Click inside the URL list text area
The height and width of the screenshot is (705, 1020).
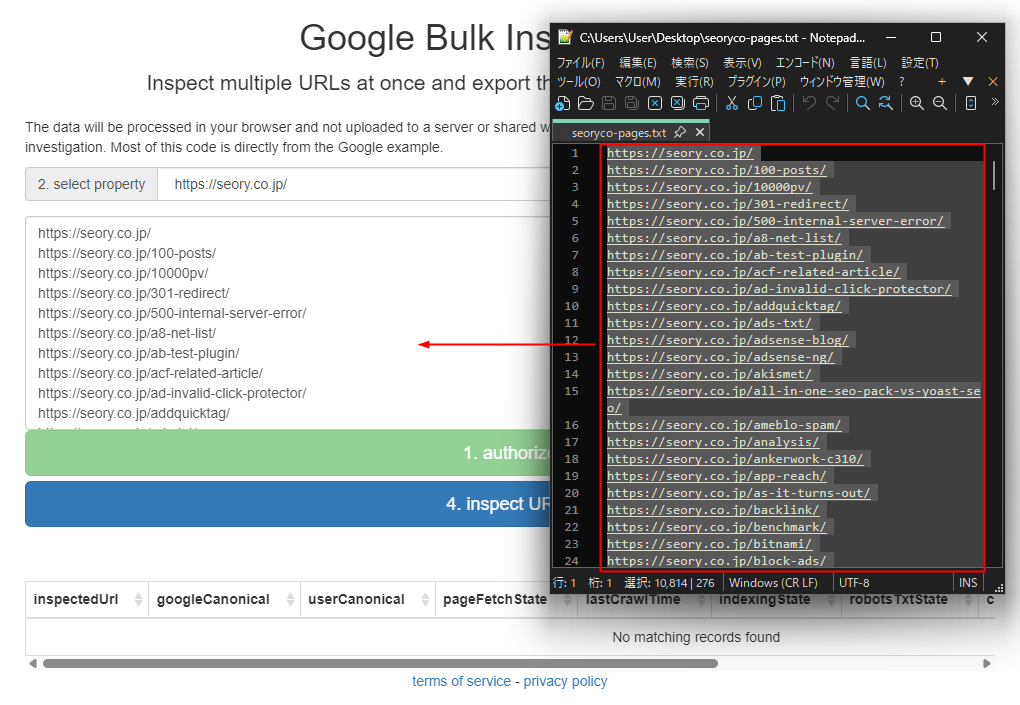pos(288,323)
